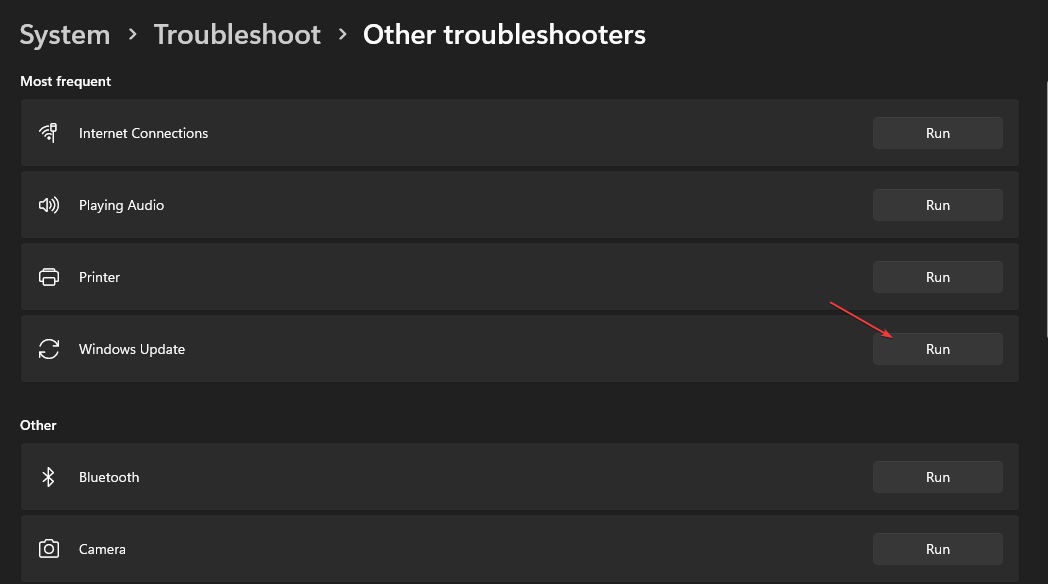Run the Bluetooth troubleshooter
The width and height of the screenshot is (1048, 584).
click(937, 477)
